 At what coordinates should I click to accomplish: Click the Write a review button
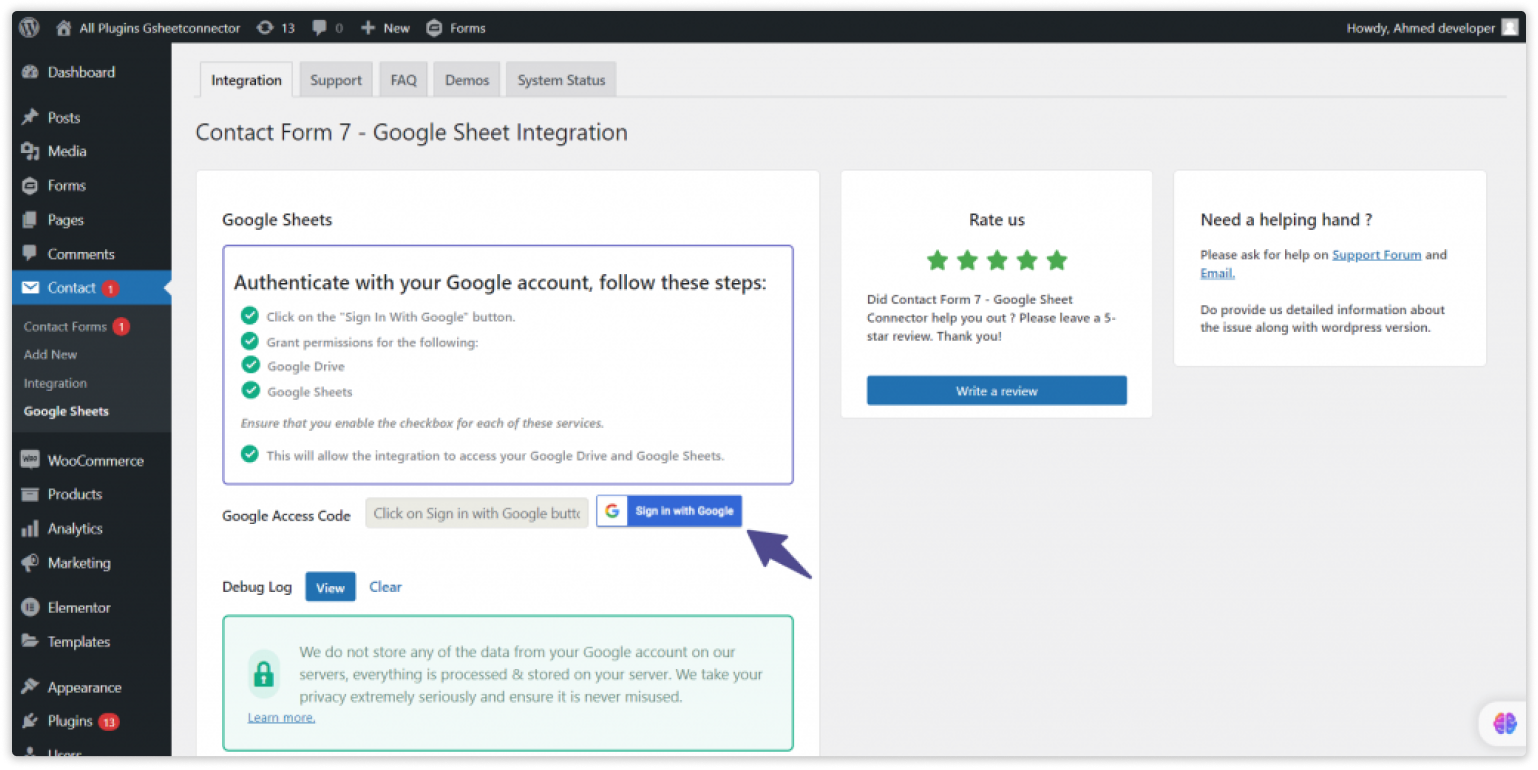coord(997,391)
